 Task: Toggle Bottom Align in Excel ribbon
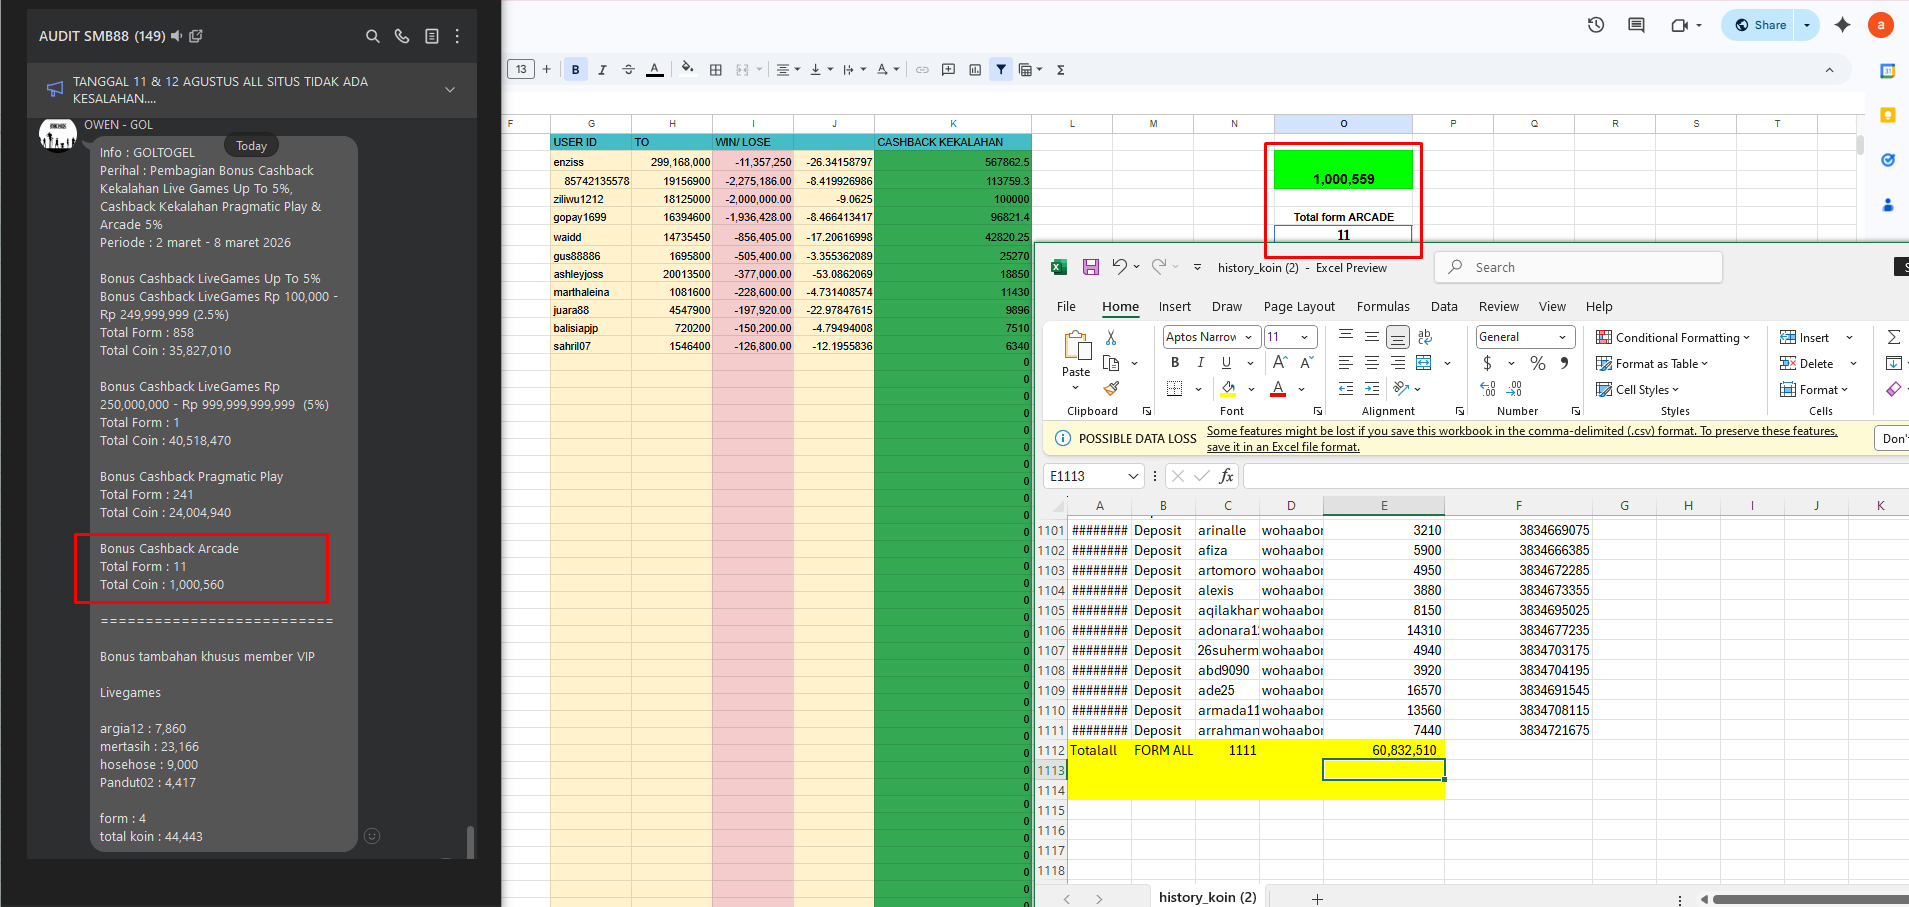1398,337
